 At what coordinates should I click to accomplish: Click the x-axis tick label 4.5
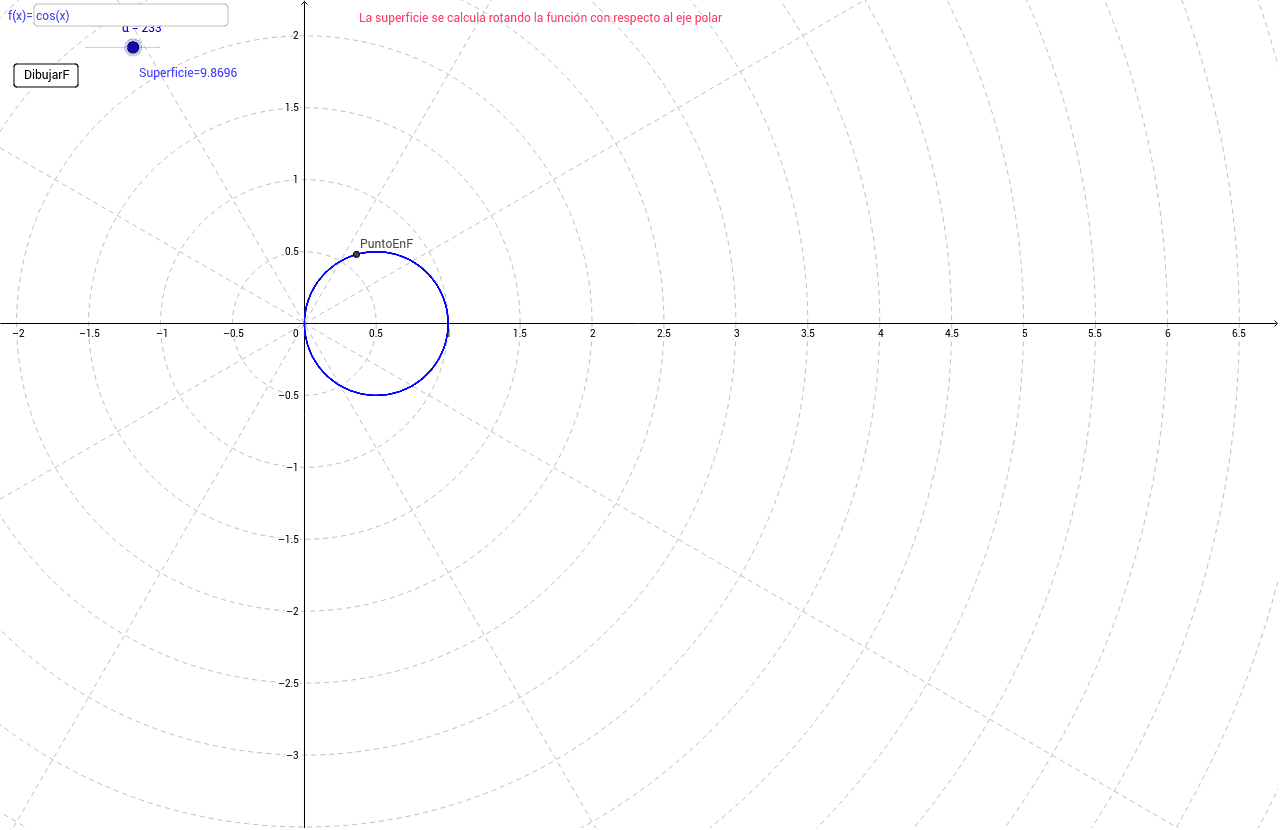951,333
